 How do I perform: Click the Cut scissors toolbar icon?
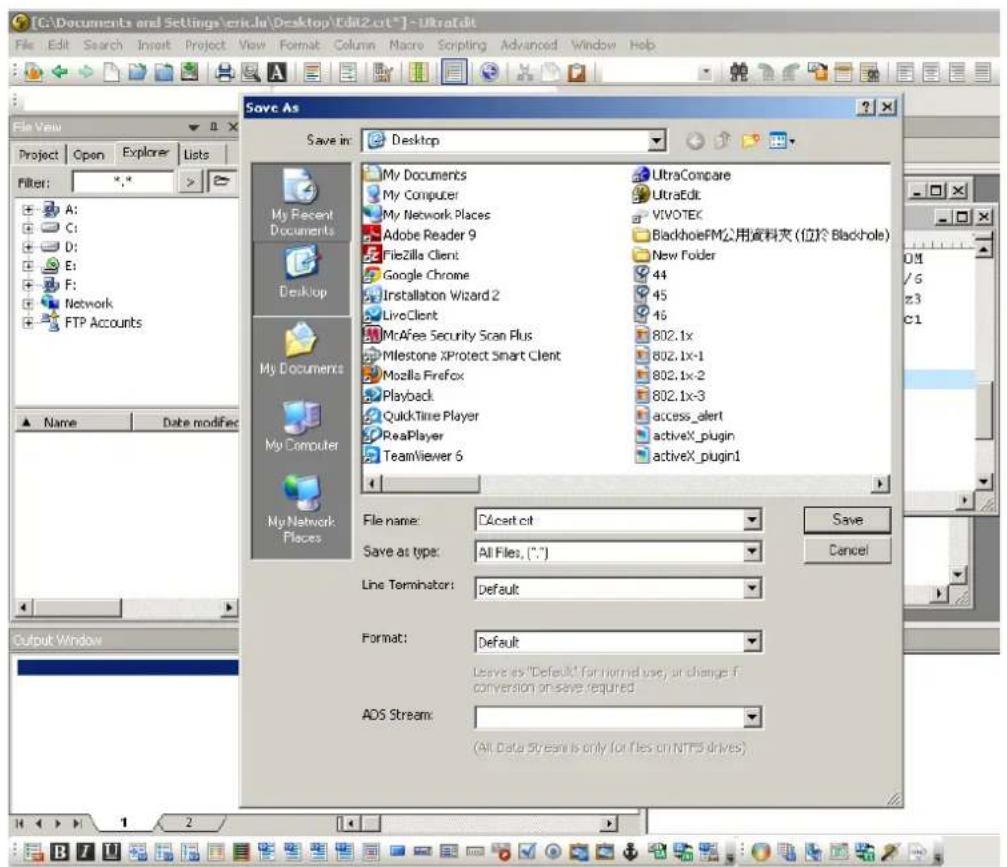(525, 72)
